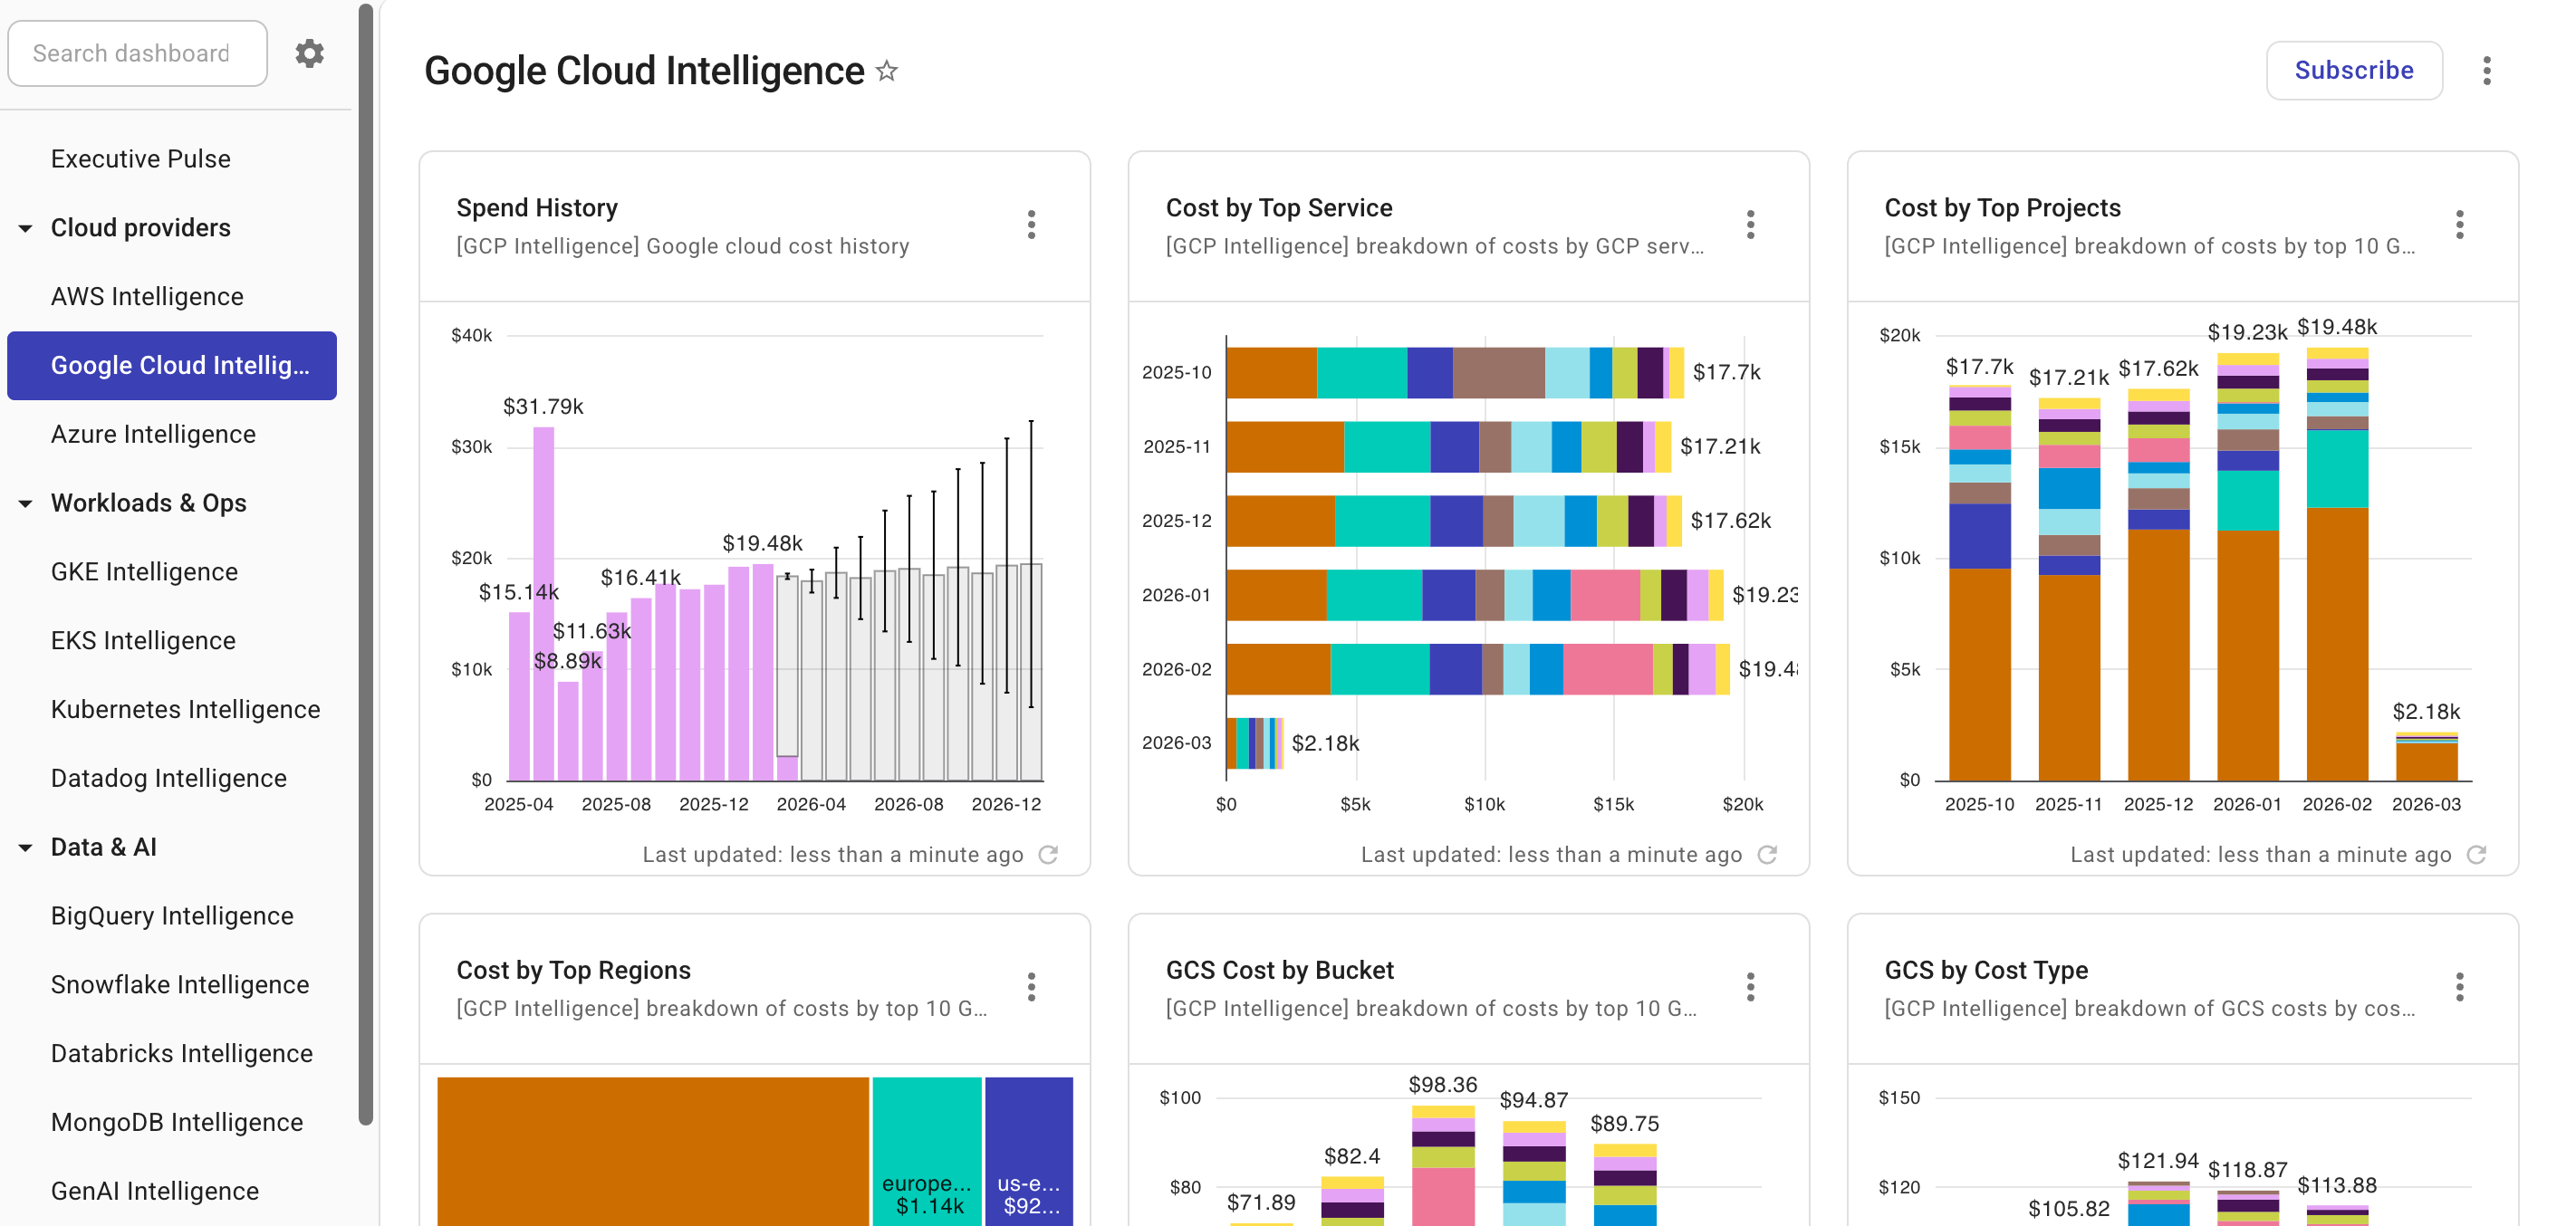This screenshot has width=2576, height=1226.
Task: Open the GCS Cost by Bucket options menu
Action: (x=1750, y=987)
